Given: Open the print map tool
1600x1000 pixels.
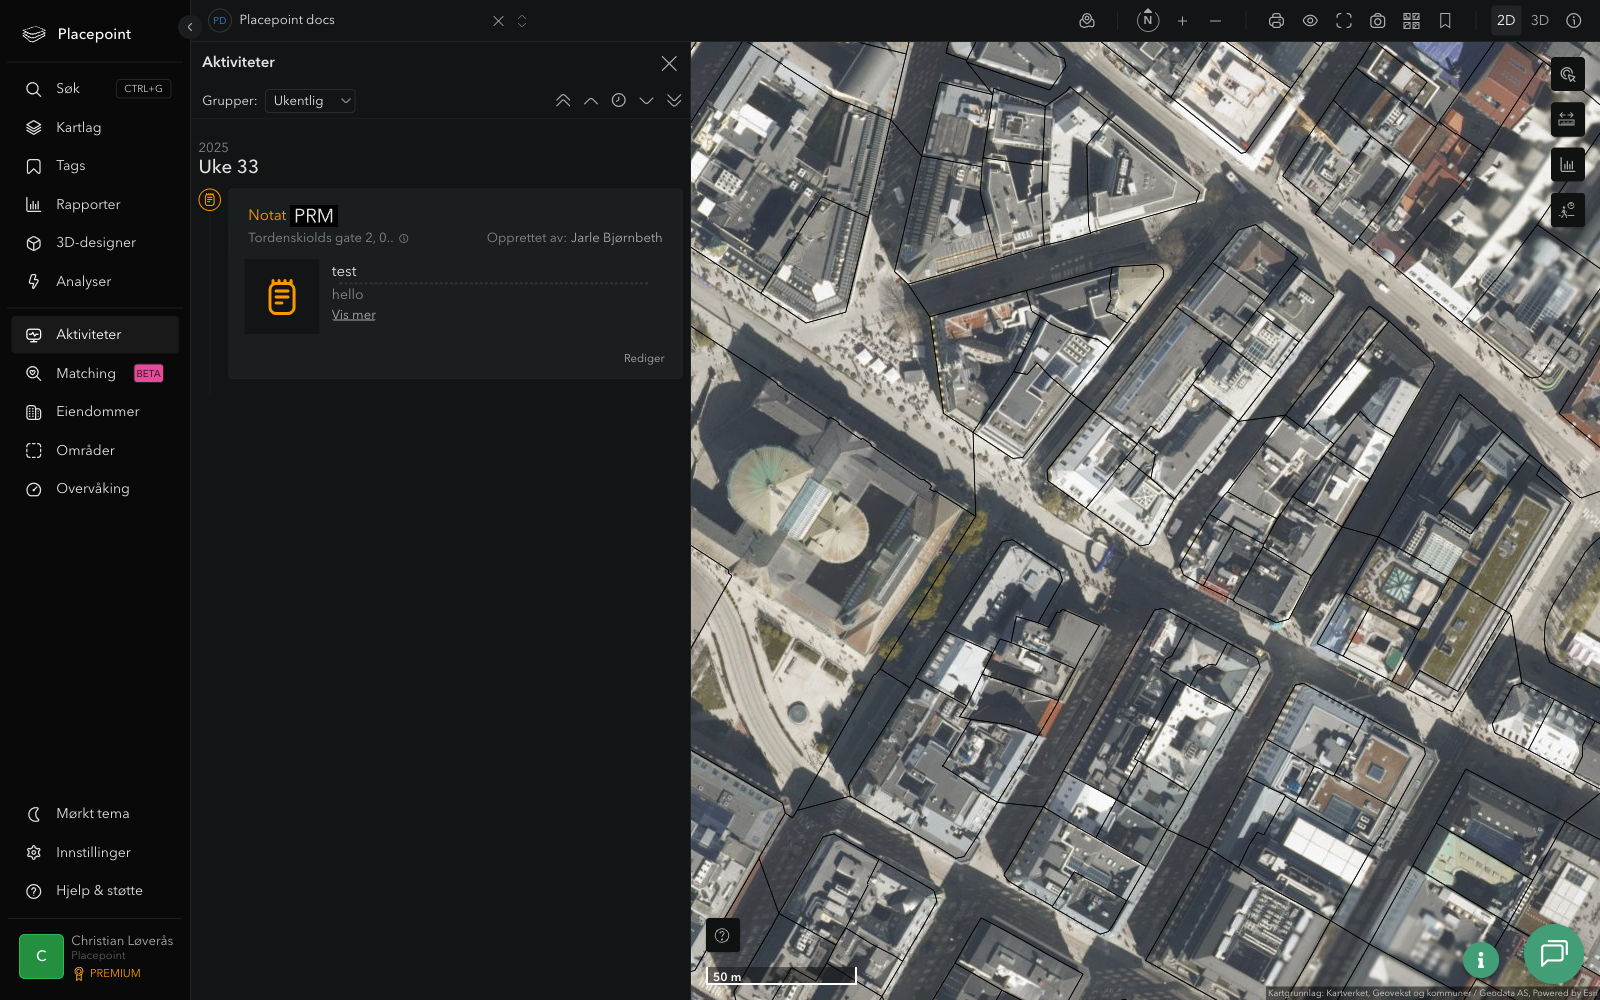Looking at the screenshot, I should pos(1276,21).
